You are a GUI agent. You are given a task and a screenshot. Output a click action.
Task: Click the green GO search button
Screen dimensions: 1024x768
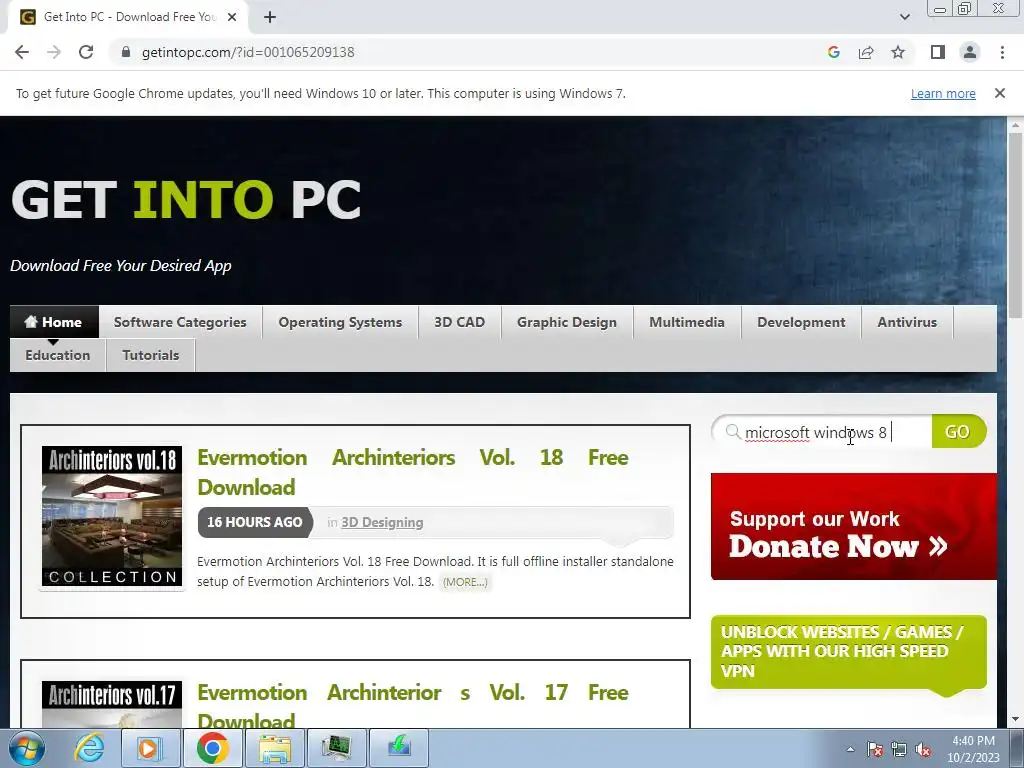pyautogui.click(x=958, y=432)
